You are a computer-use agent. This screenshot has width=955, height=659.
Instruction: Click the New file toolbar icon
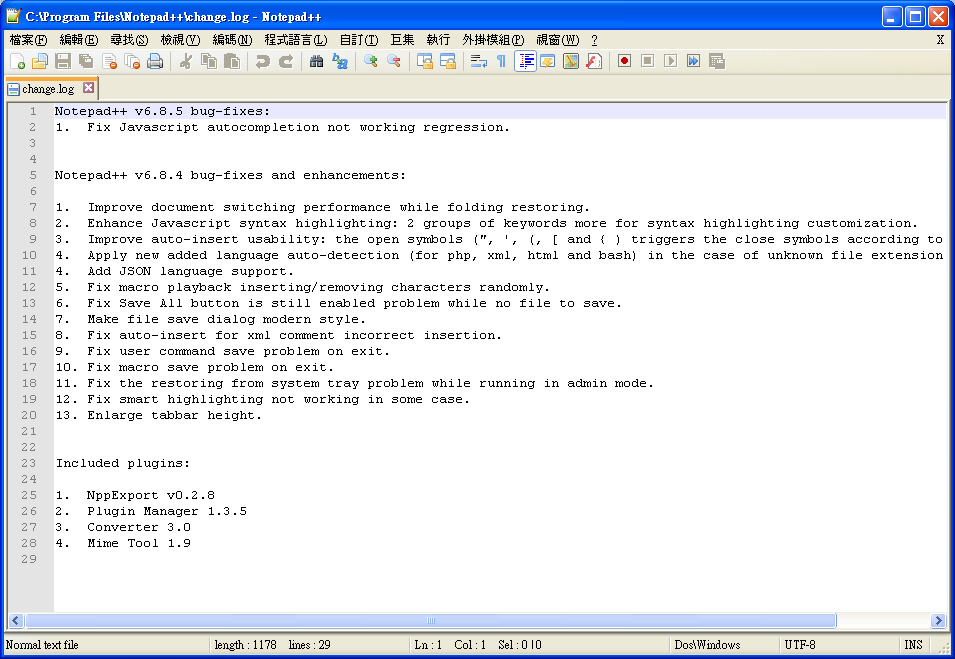pyautogui.click(x=17, y=62)
